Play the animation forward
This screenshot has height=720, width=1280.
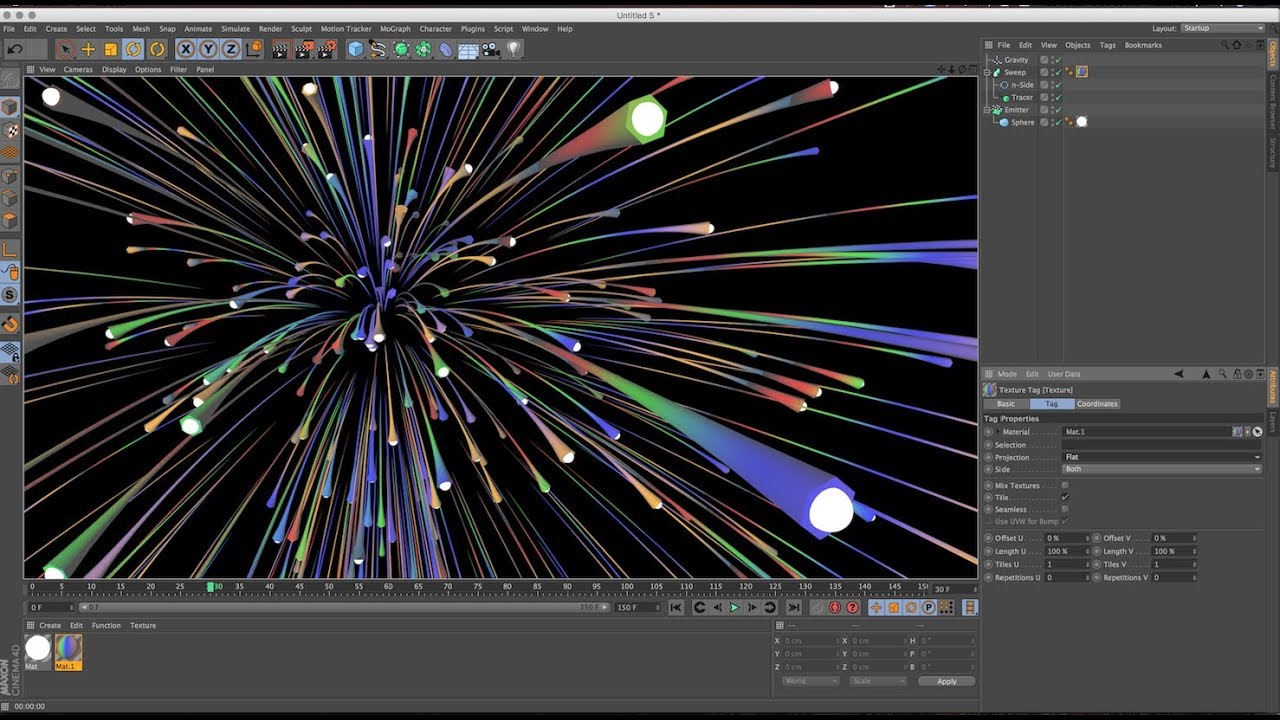point(734,607)
